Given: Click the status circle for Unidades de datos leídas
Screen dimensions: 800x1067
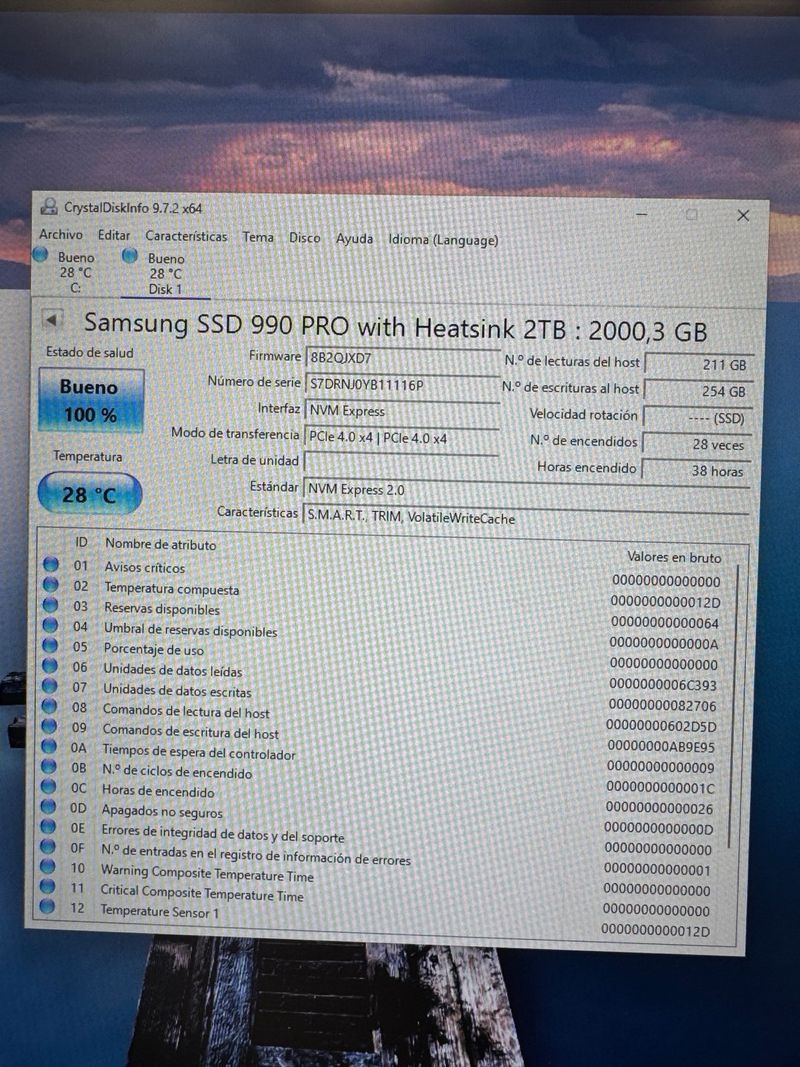Looking at the screenshot, I should 50,666.
